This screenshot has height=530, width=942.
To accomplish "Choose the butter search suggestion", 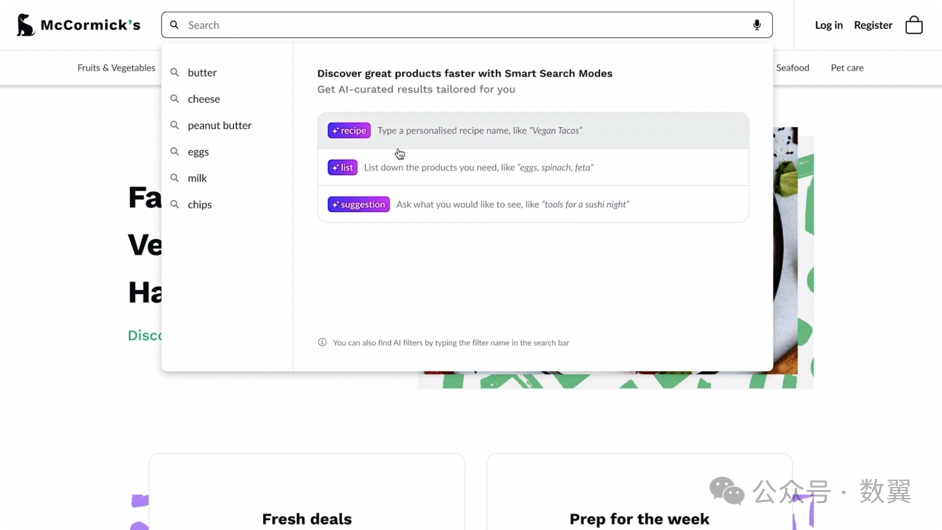I will (202, 73).
